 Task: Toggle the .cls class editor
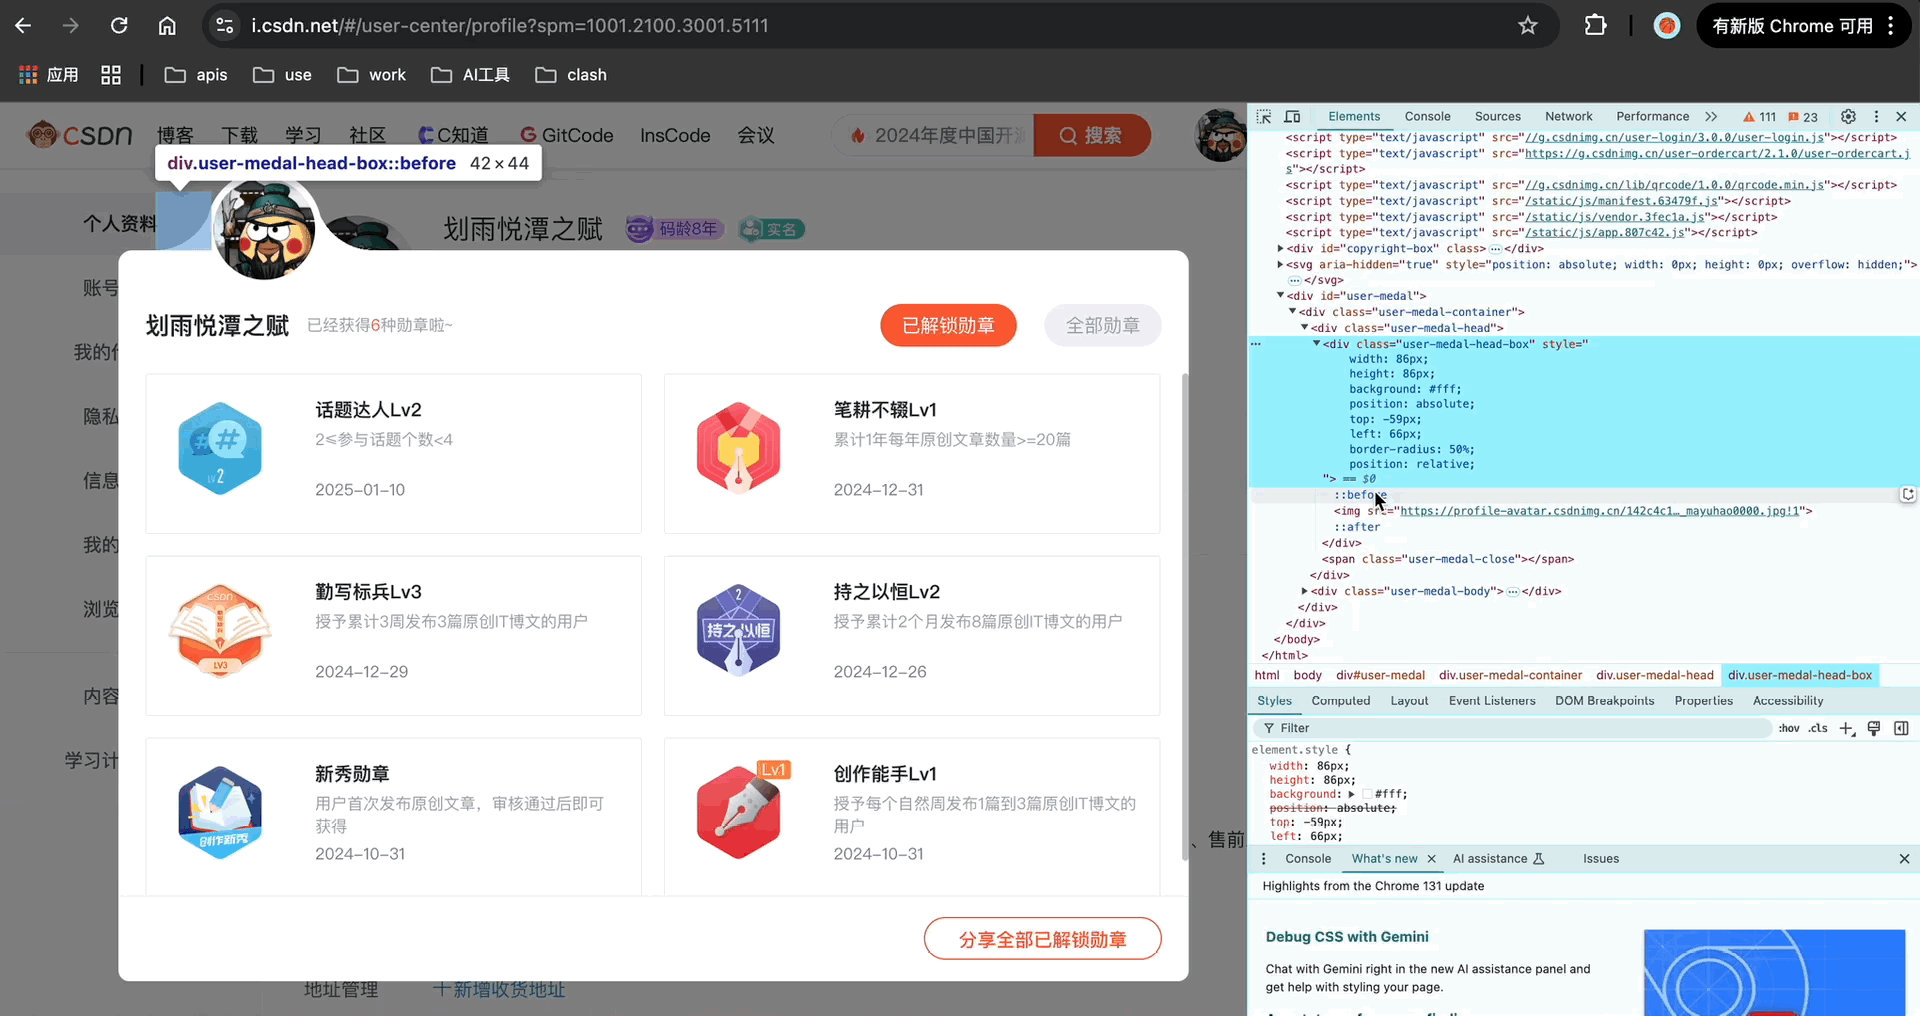click(x=1818, y=728)
